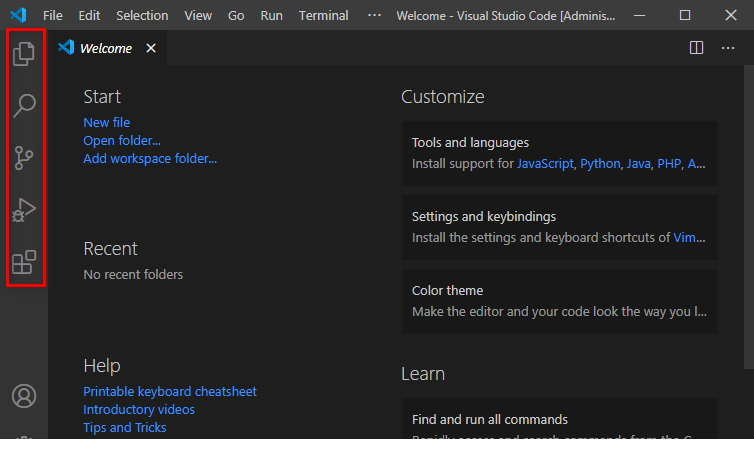Close the Welcome tab
The width and height of the screenshot is (754, 456).
click(151, 48)
